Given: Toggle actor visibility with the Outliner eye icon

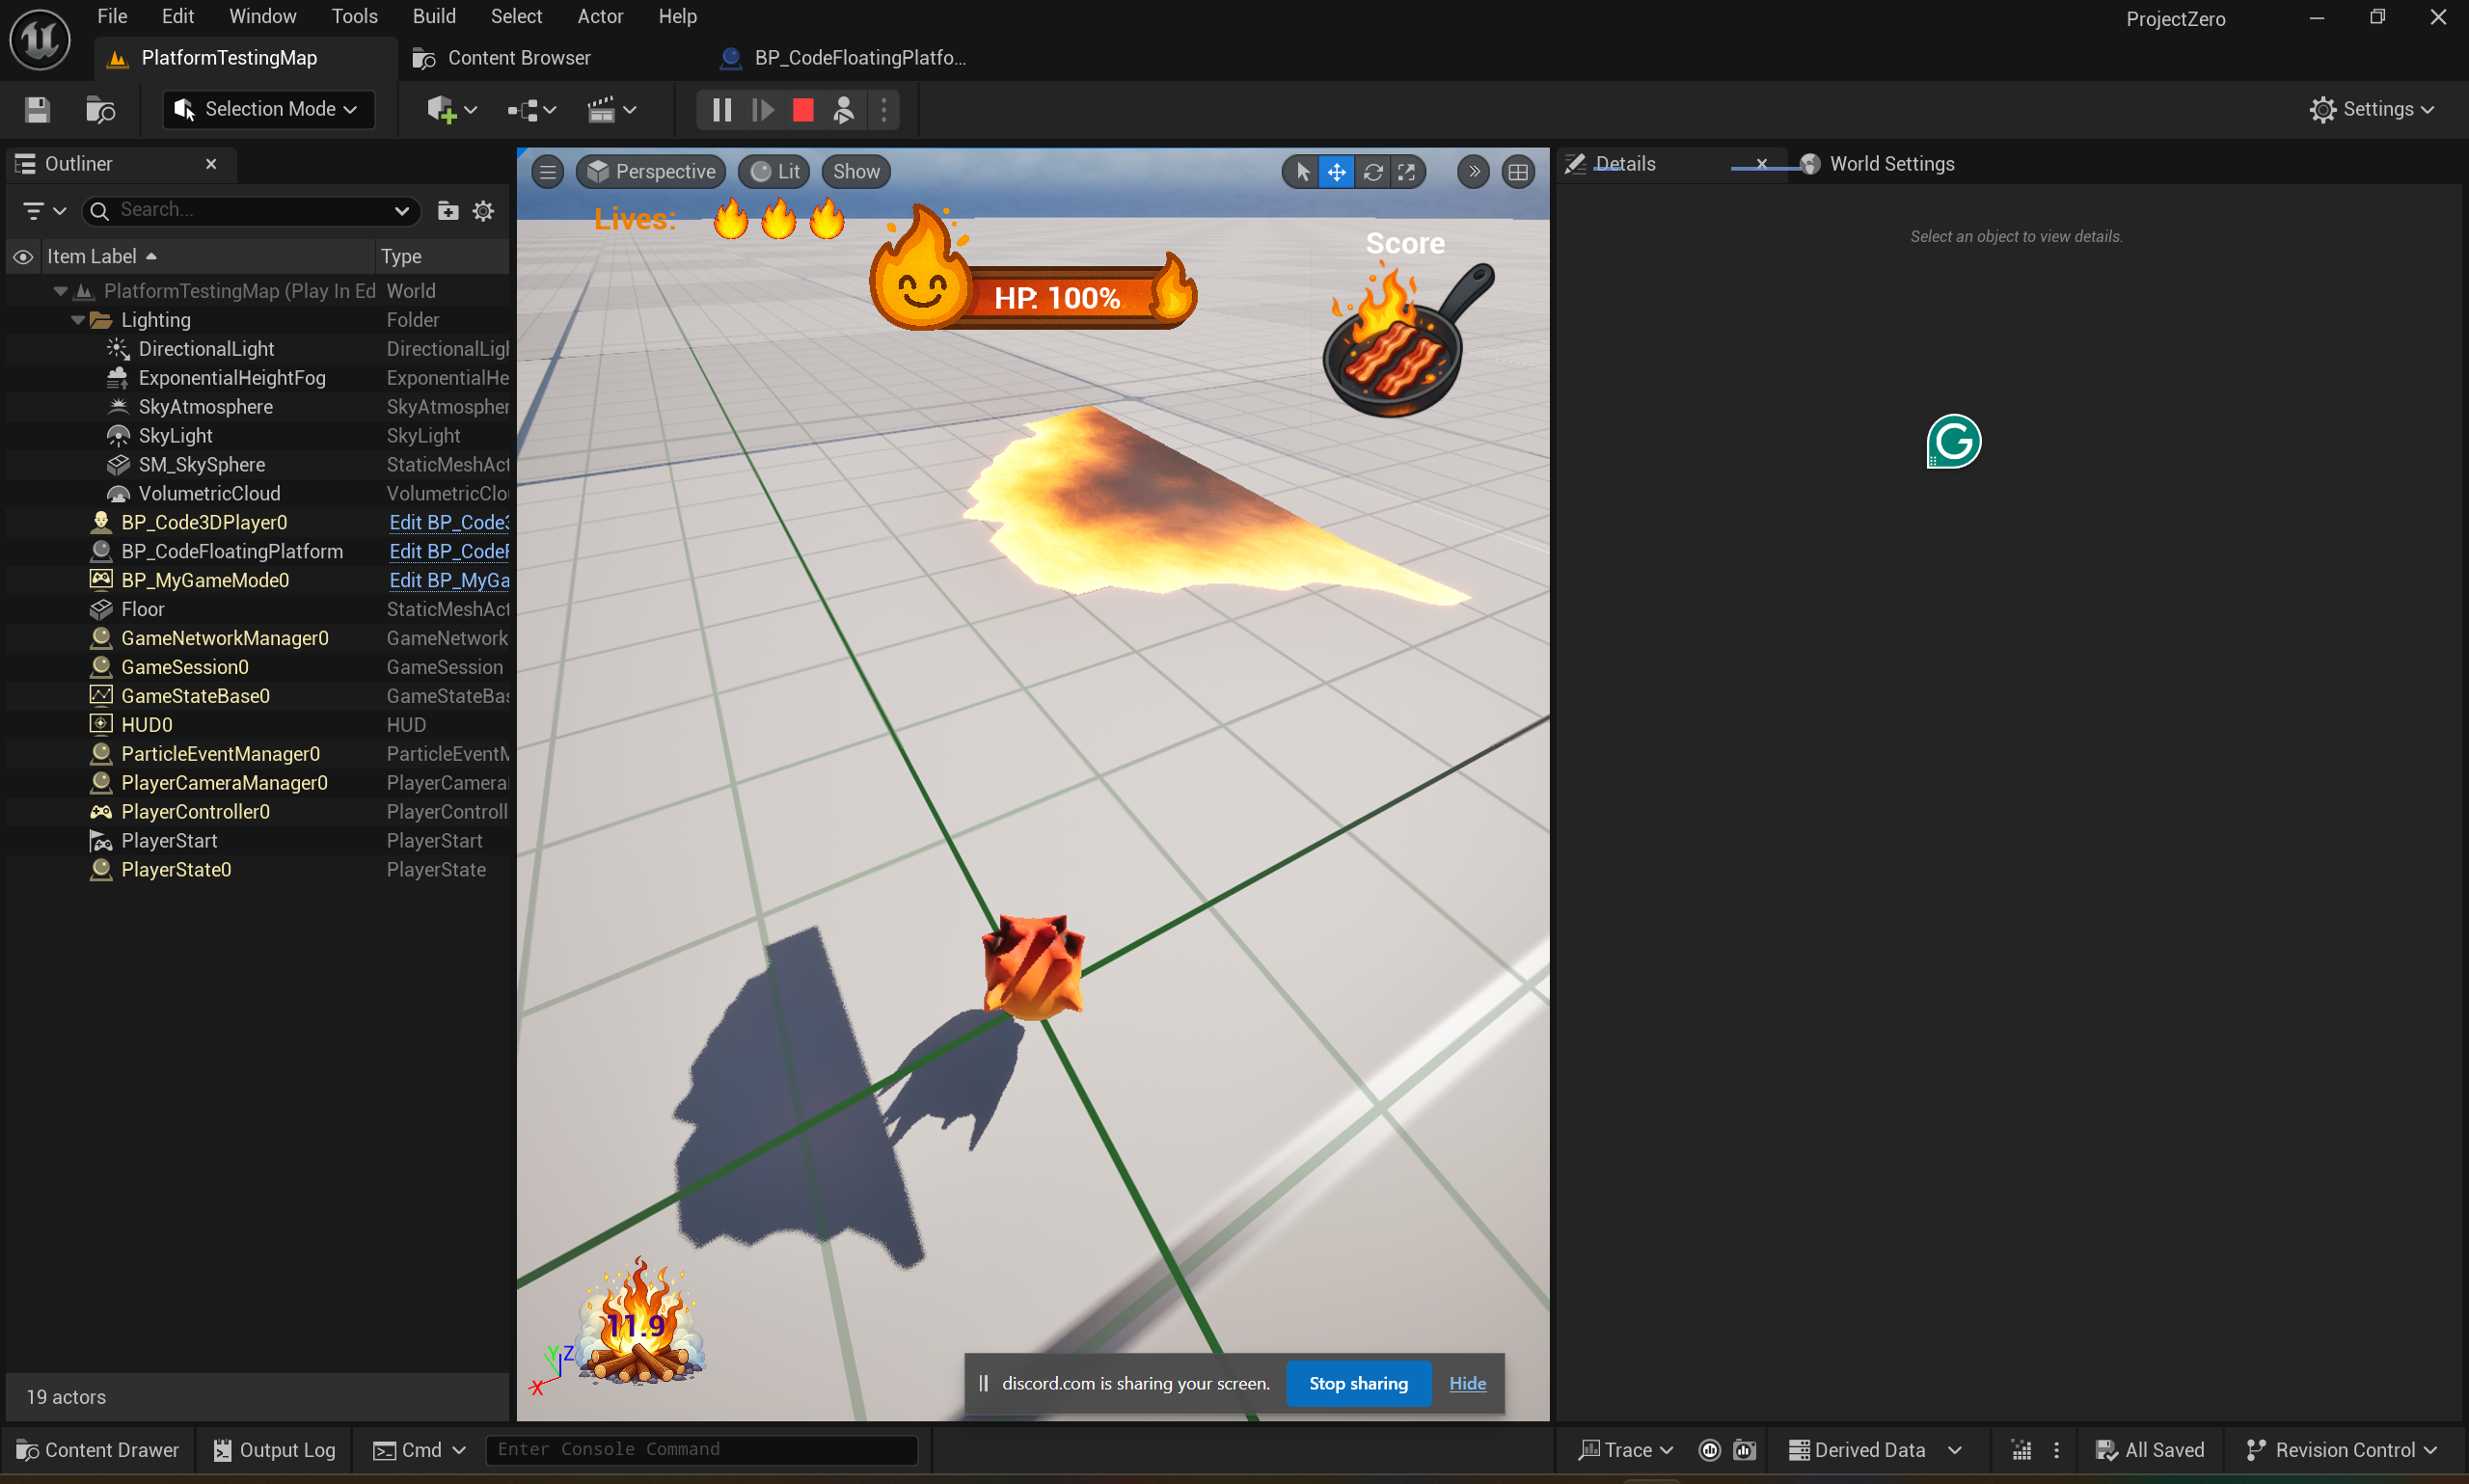Looking at the screenshot, I should pos(22,256).
